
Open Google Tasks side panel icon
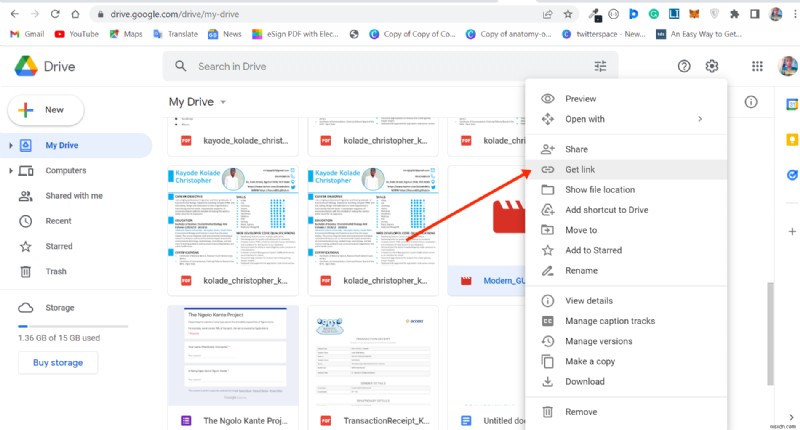pyautogui.click(x=792, y=175)
